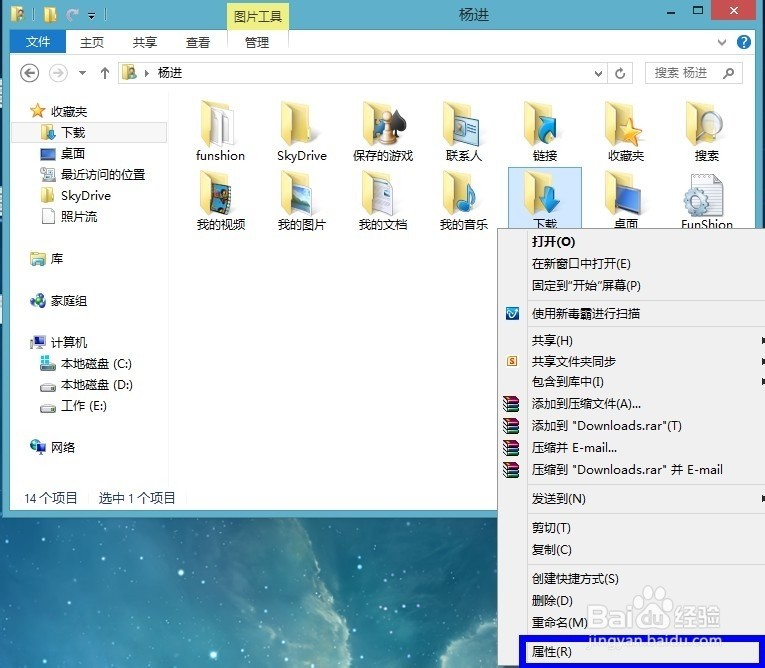Select the 我的图片 folder
This screenshot has height=668, width=765.
click(x=302, y=200)
